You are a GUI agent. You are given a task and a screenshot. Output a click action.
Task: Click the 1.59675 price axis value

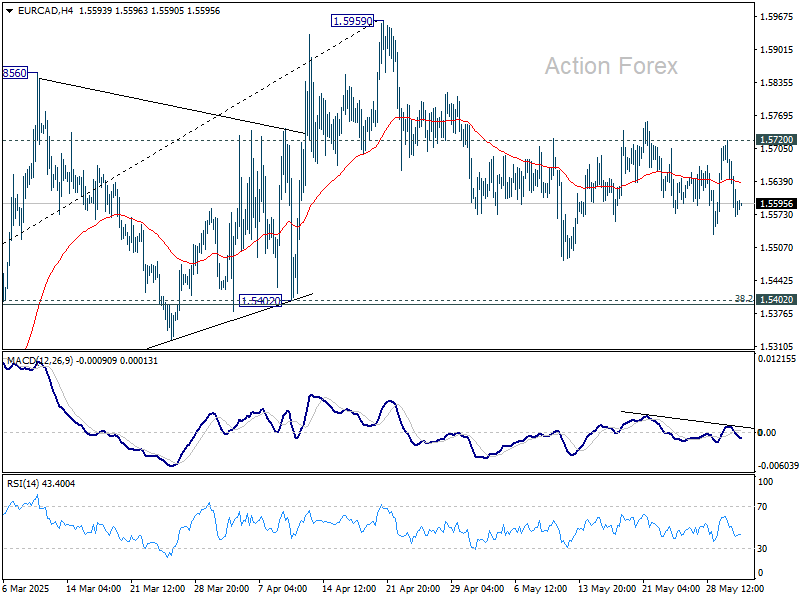click(x=777, y=17)
